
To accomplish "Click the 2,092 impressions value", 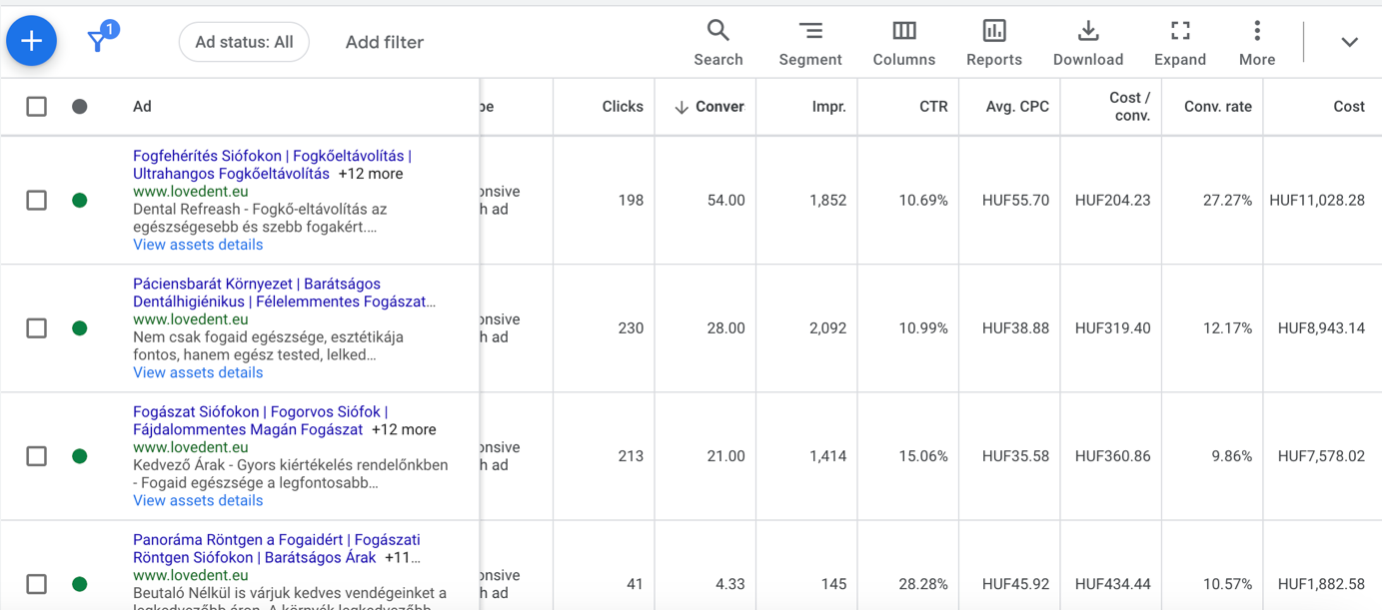I will point(828,328).
